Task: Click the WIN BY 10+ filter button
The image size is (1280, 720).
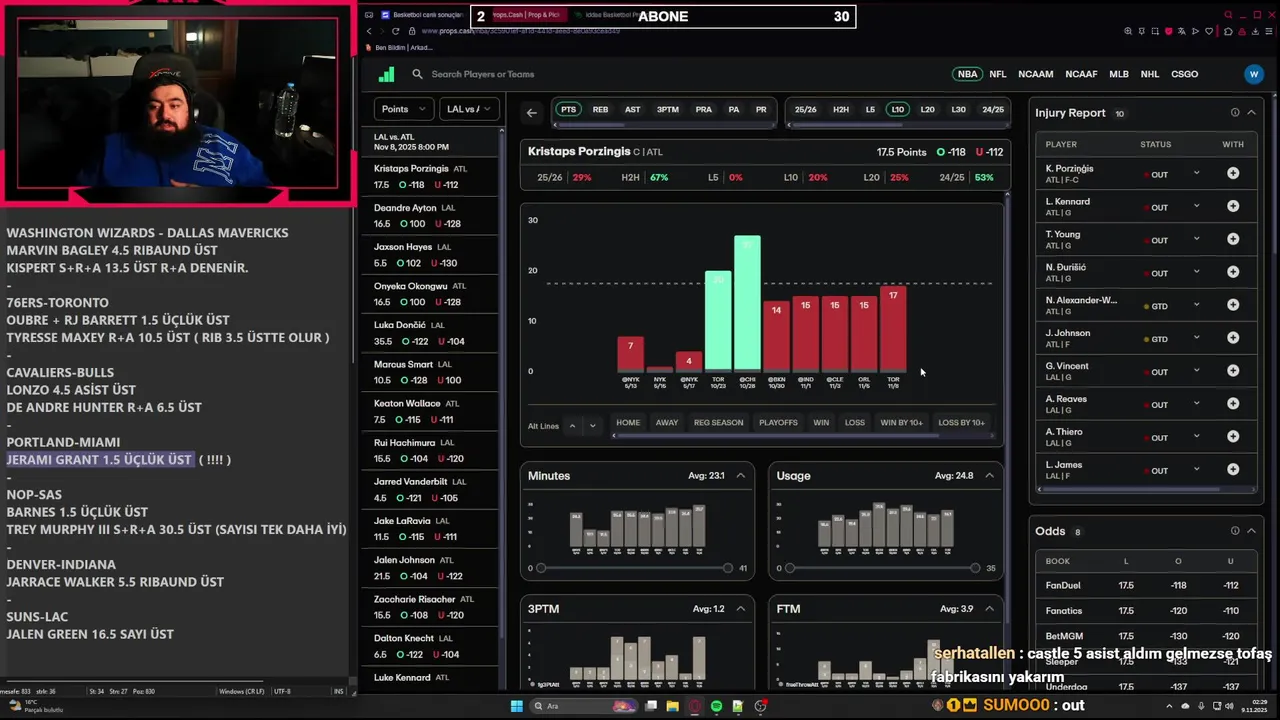Action: pos(901,422)
